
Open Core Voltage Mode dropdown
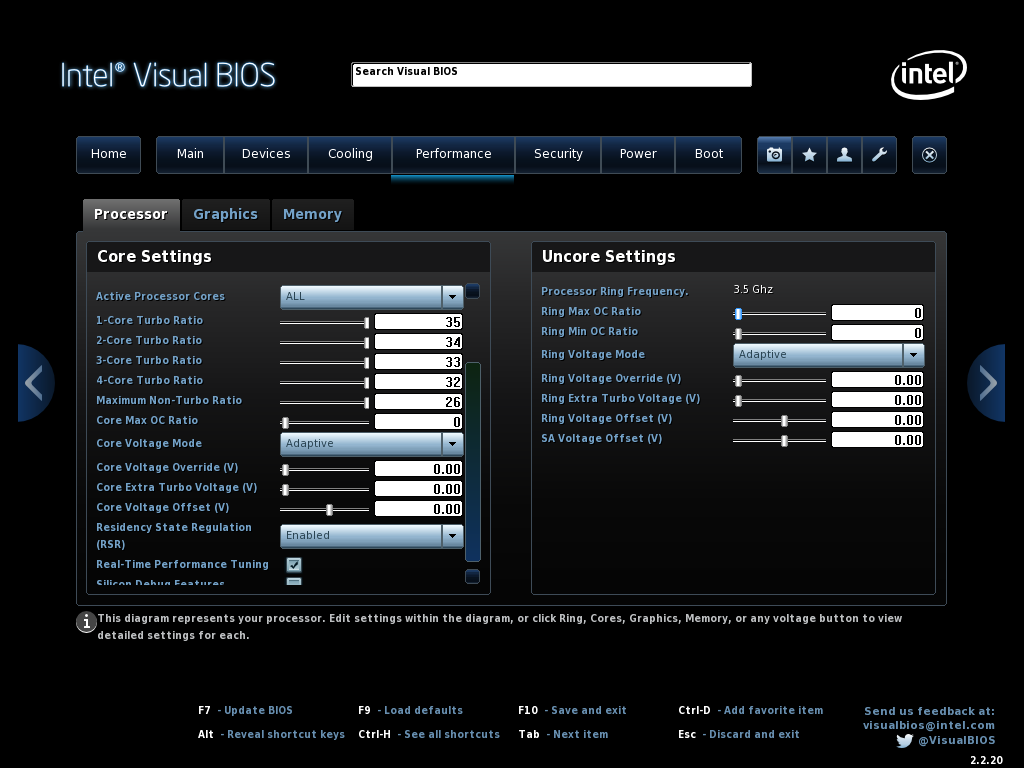[372, 443]
